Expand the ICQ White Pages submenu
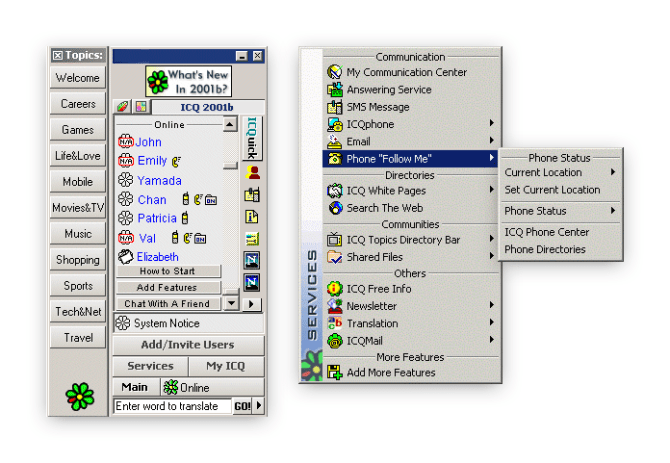The image size is (670, 463). pos(410,191)
